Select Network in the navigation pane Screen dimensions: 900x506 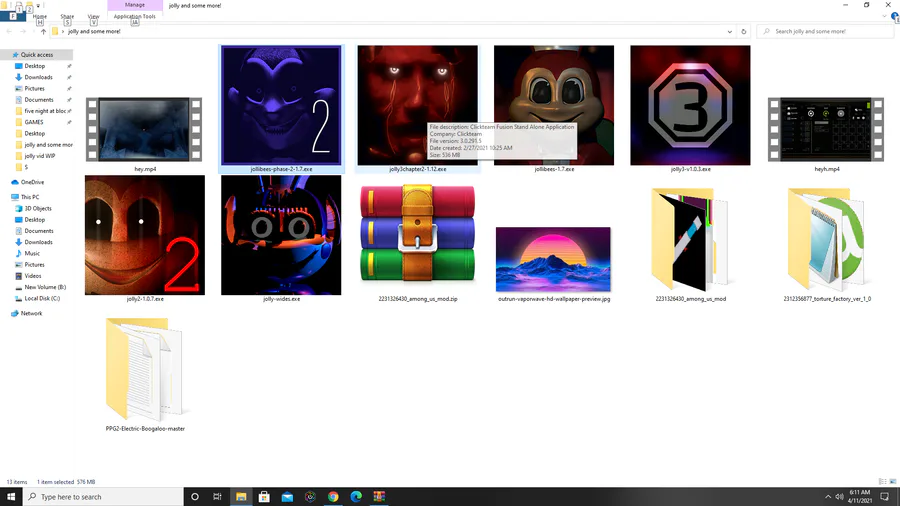pyautogui.click(x=31, y=314)
